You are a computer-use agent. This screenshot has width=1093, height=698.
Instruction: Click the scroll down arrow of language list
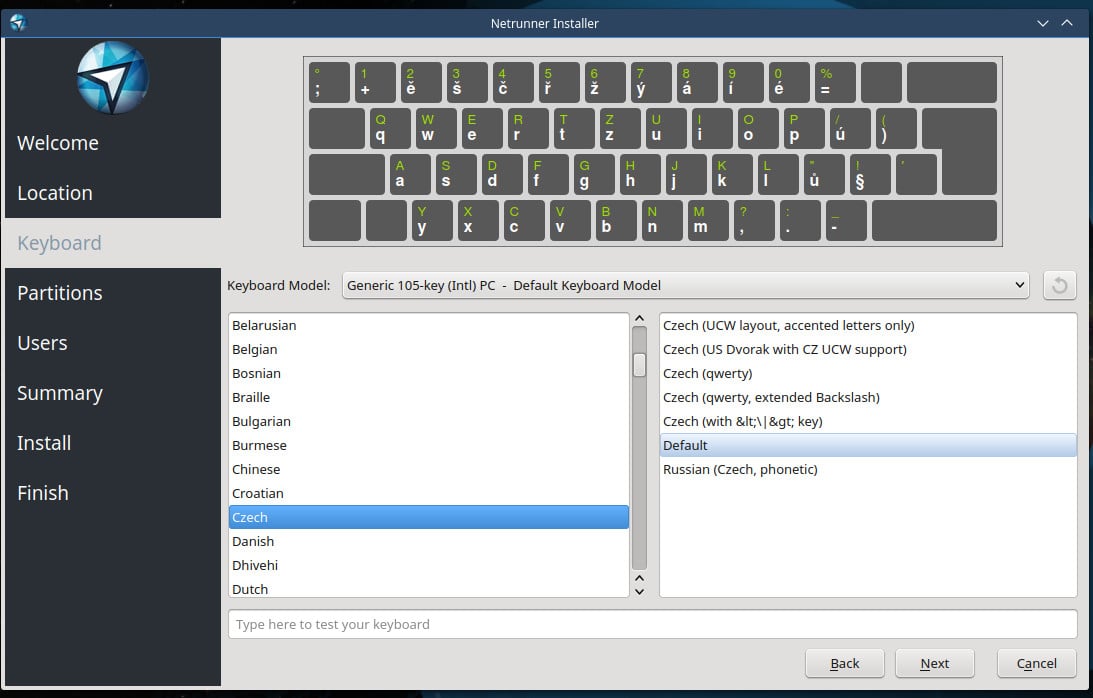pos(639,591)
